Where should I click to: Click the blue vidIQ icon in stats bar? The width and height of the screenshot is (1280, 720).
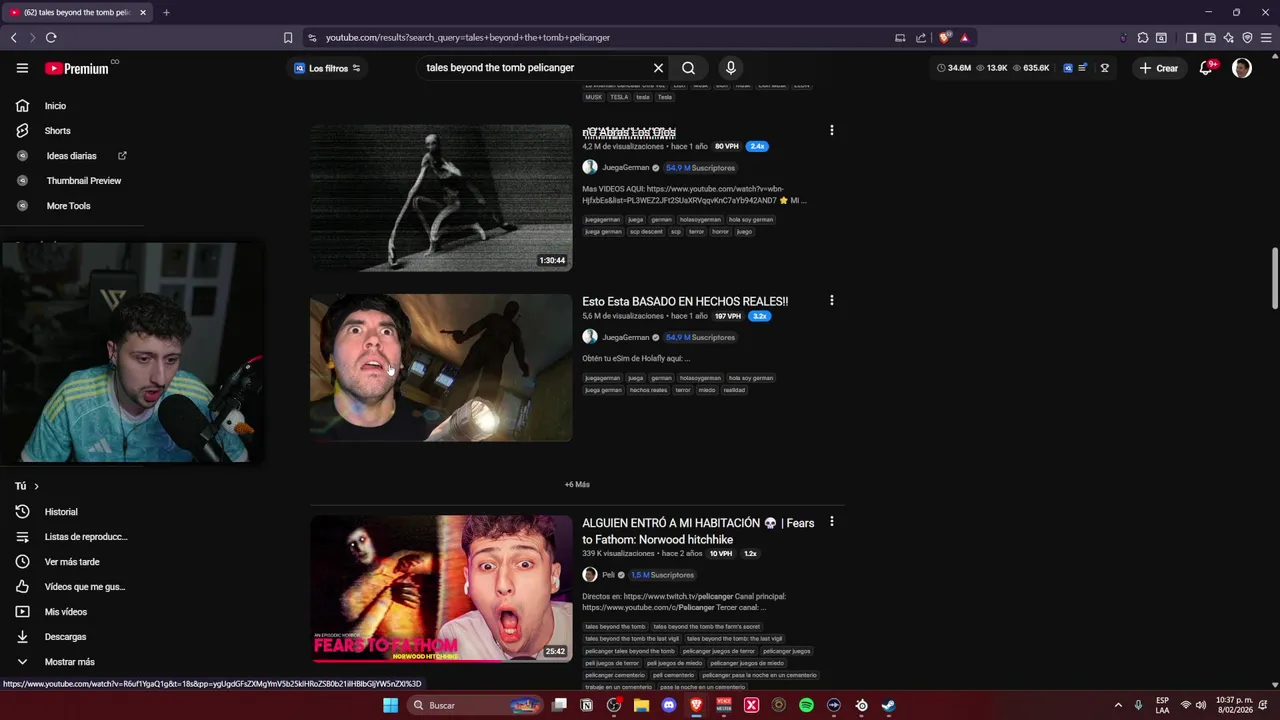[1068, 68]
